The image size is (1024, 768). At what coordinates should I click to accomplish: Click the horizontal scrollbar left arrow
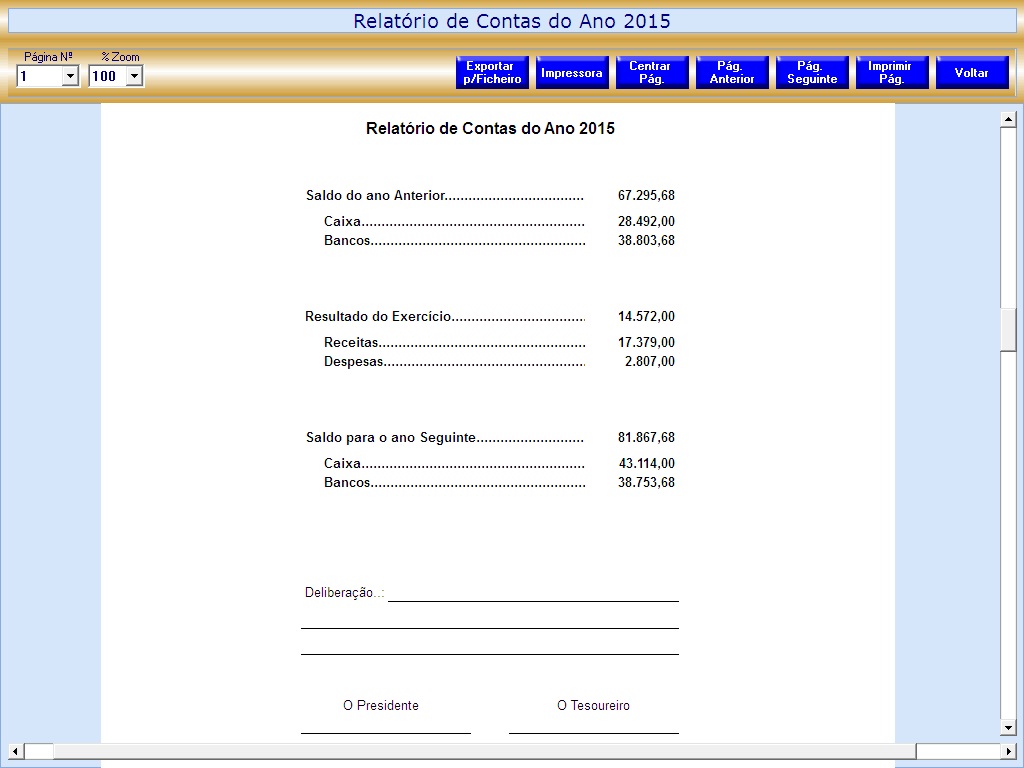point(15,751)
